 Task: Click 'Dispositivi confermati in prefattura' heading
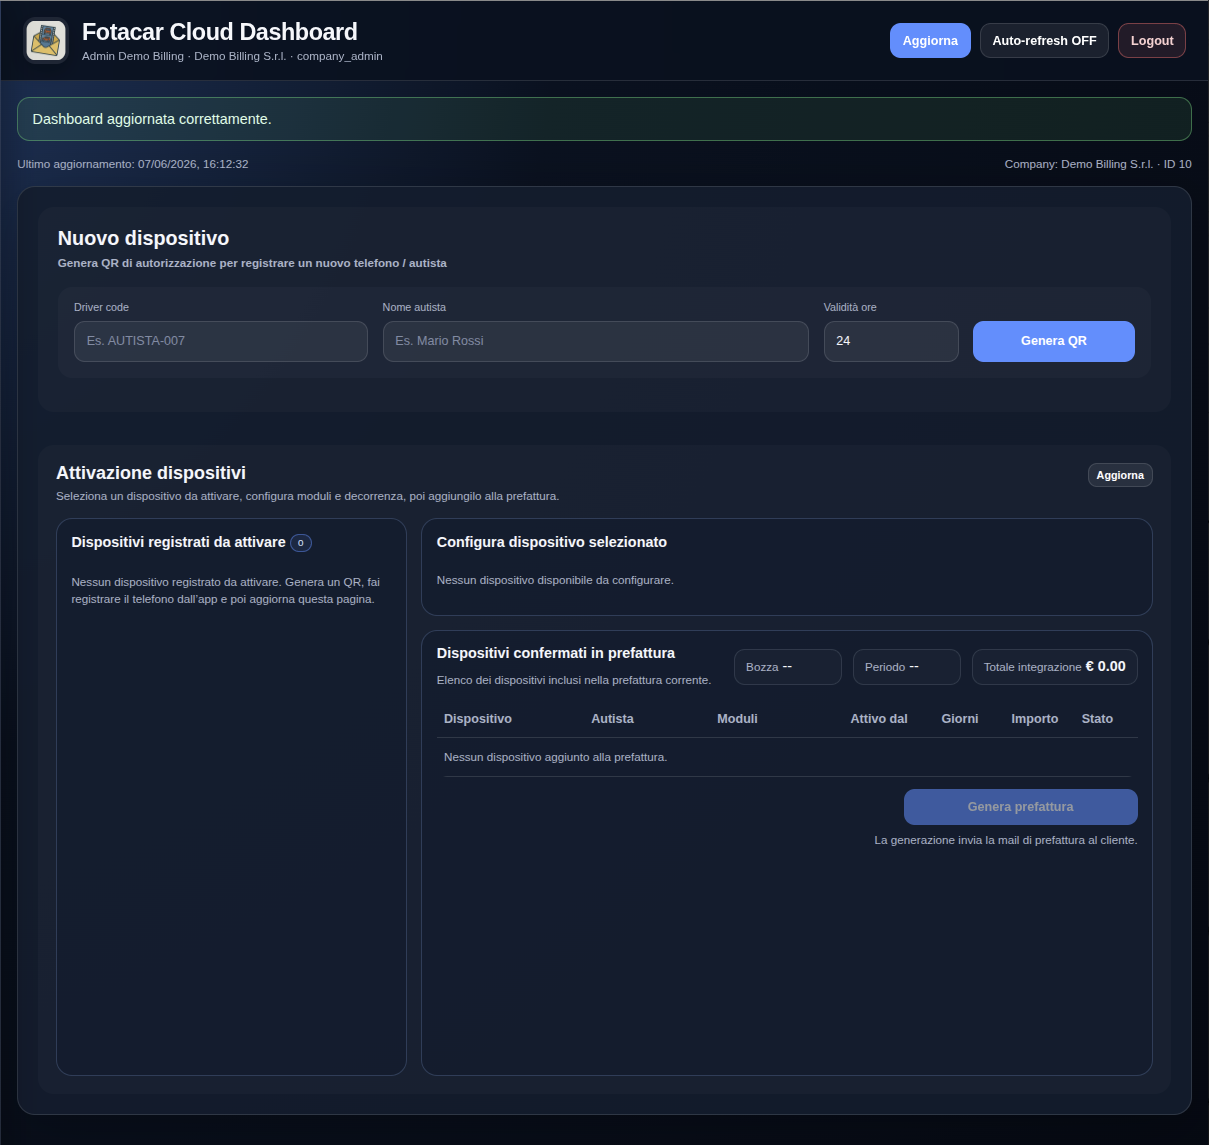(556, 653)
